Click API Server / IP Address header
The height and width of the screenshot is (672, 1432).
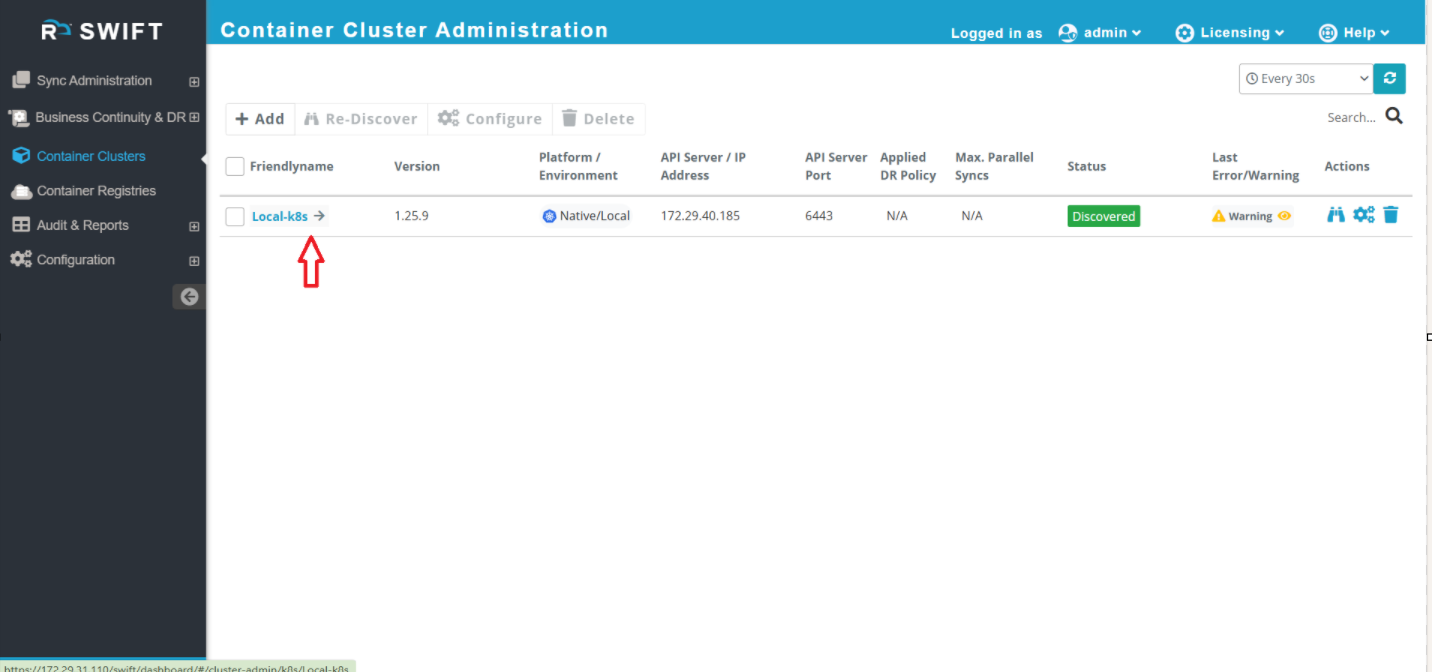click(703, 166)
